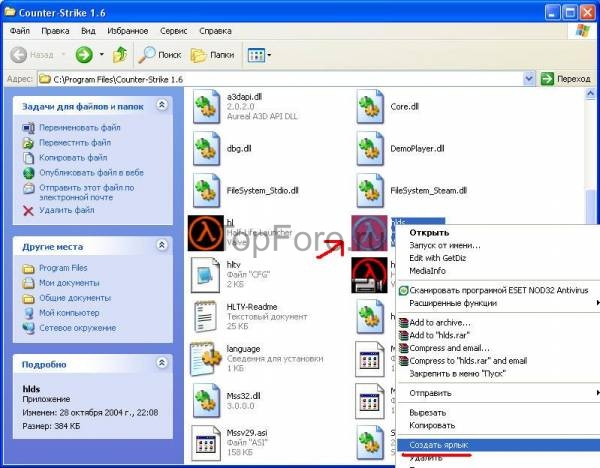
Task: Select the language setup info icon
Action: (206, 359)
